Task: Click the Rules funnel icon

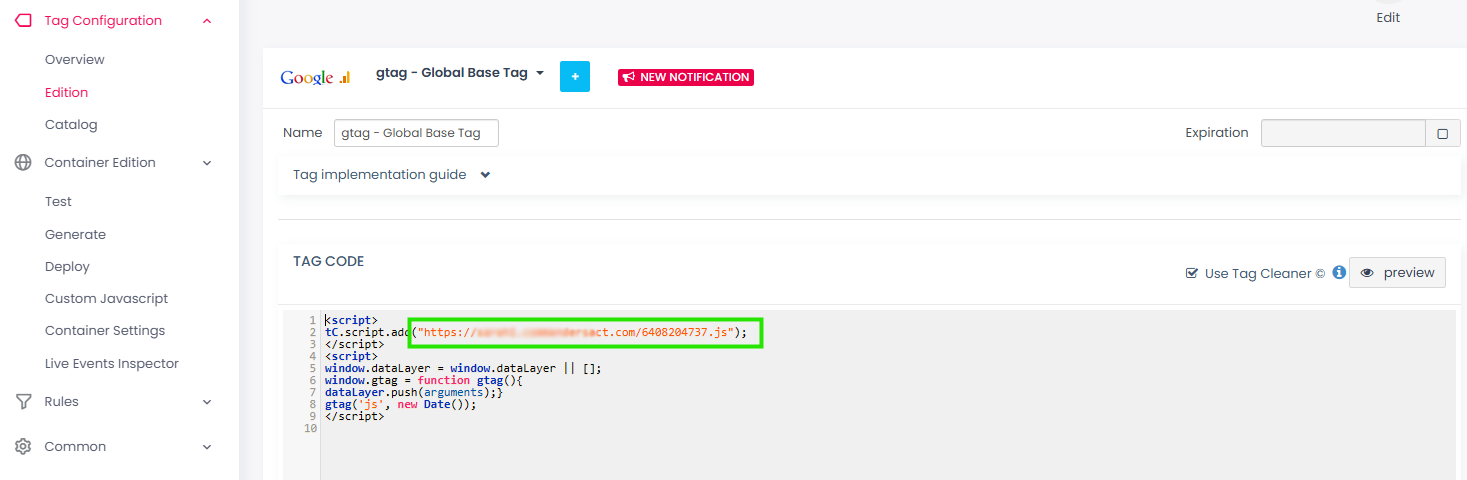Action: [x=23, y=402]
